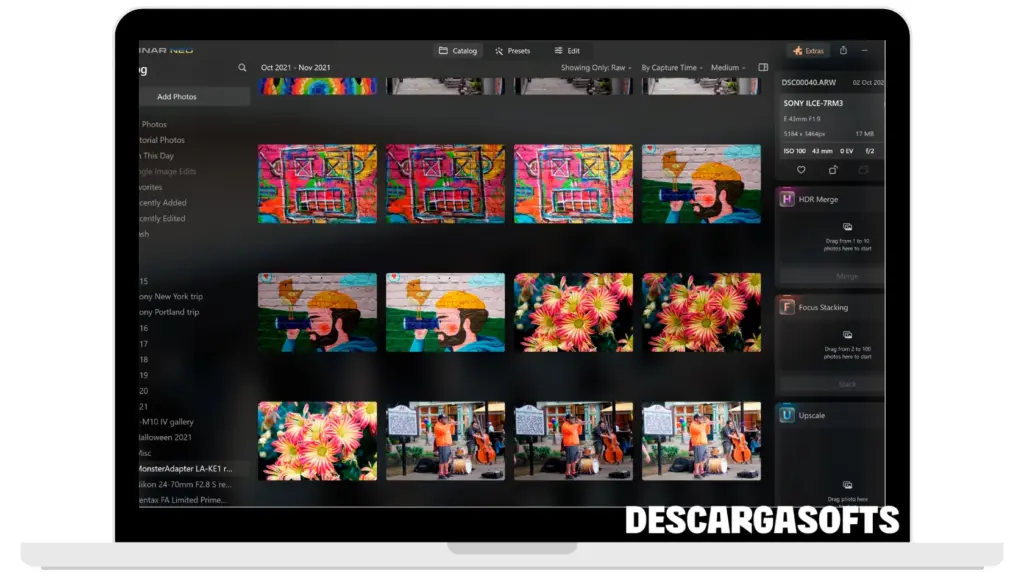Switch to the Presets tab

pos(512,51)
